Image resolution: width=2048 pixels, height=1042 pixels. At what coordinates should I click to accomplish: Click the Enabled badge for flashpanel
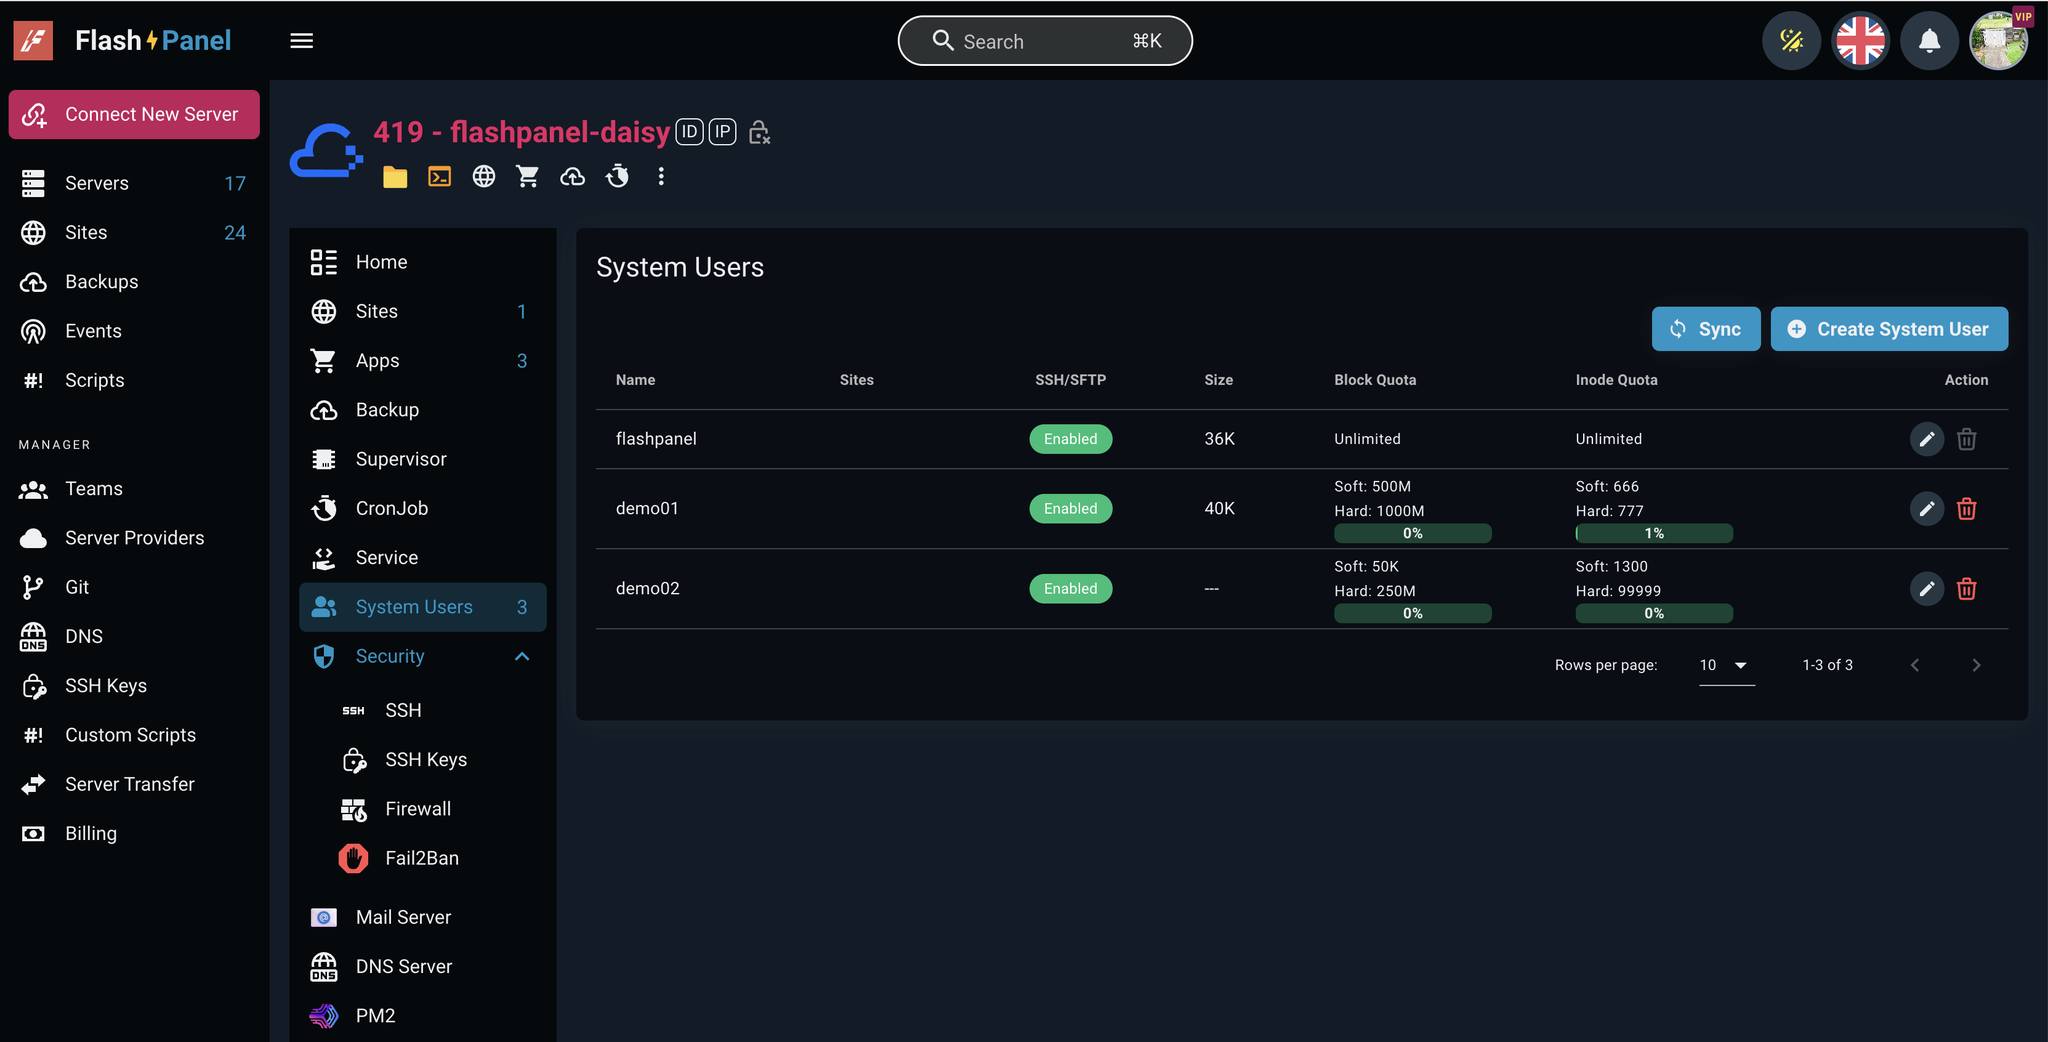1070,439
